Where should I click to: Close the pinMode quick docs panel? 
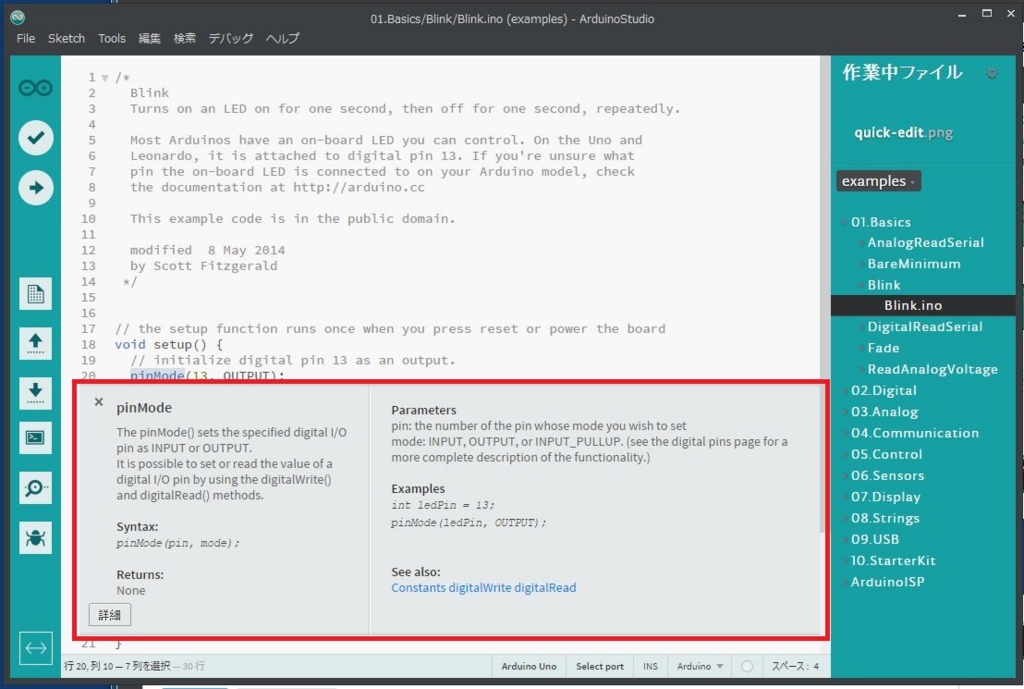click(99, 402)
